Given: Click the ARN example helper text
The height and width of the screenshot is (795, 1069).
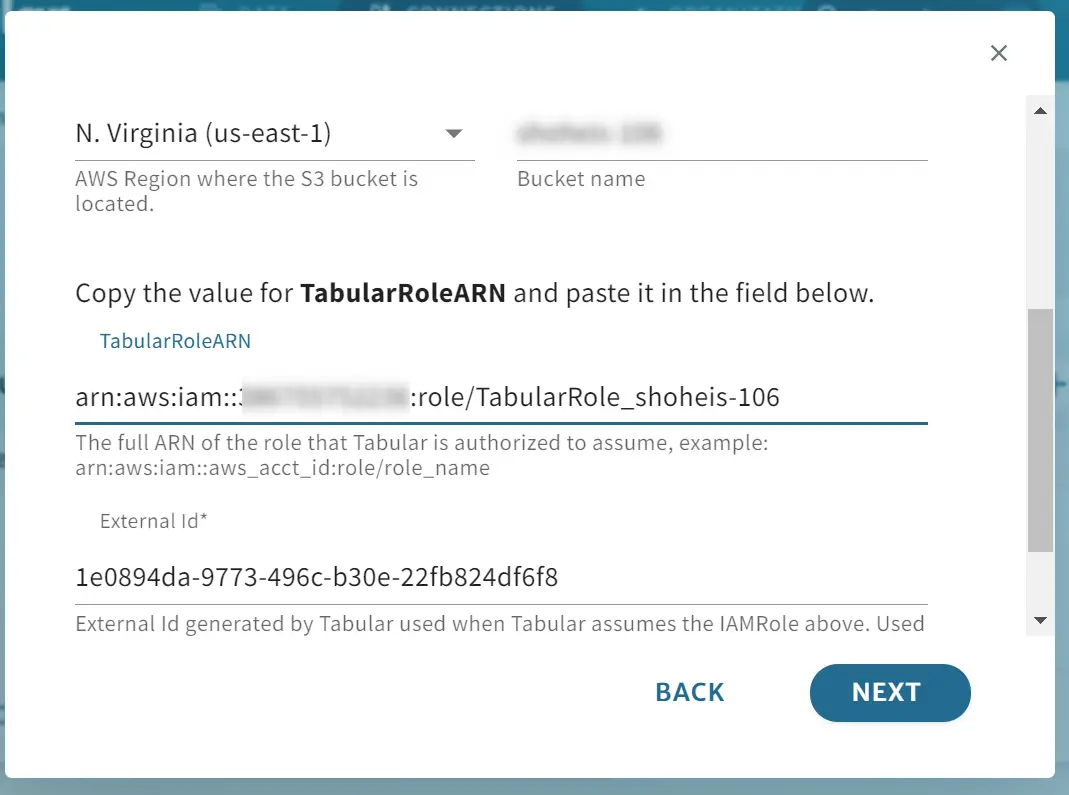Looking at the screenshot, I should (x=421, y=455).
